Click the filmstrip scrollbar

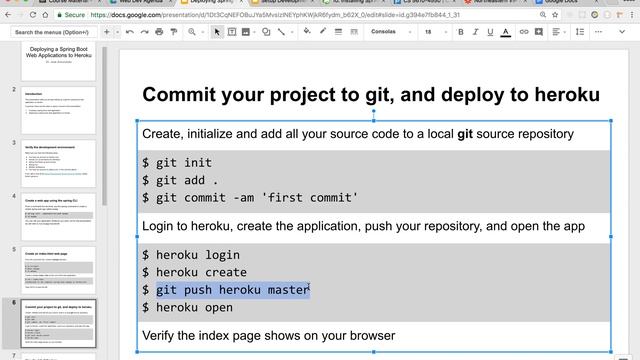click(x=104, y=127)
